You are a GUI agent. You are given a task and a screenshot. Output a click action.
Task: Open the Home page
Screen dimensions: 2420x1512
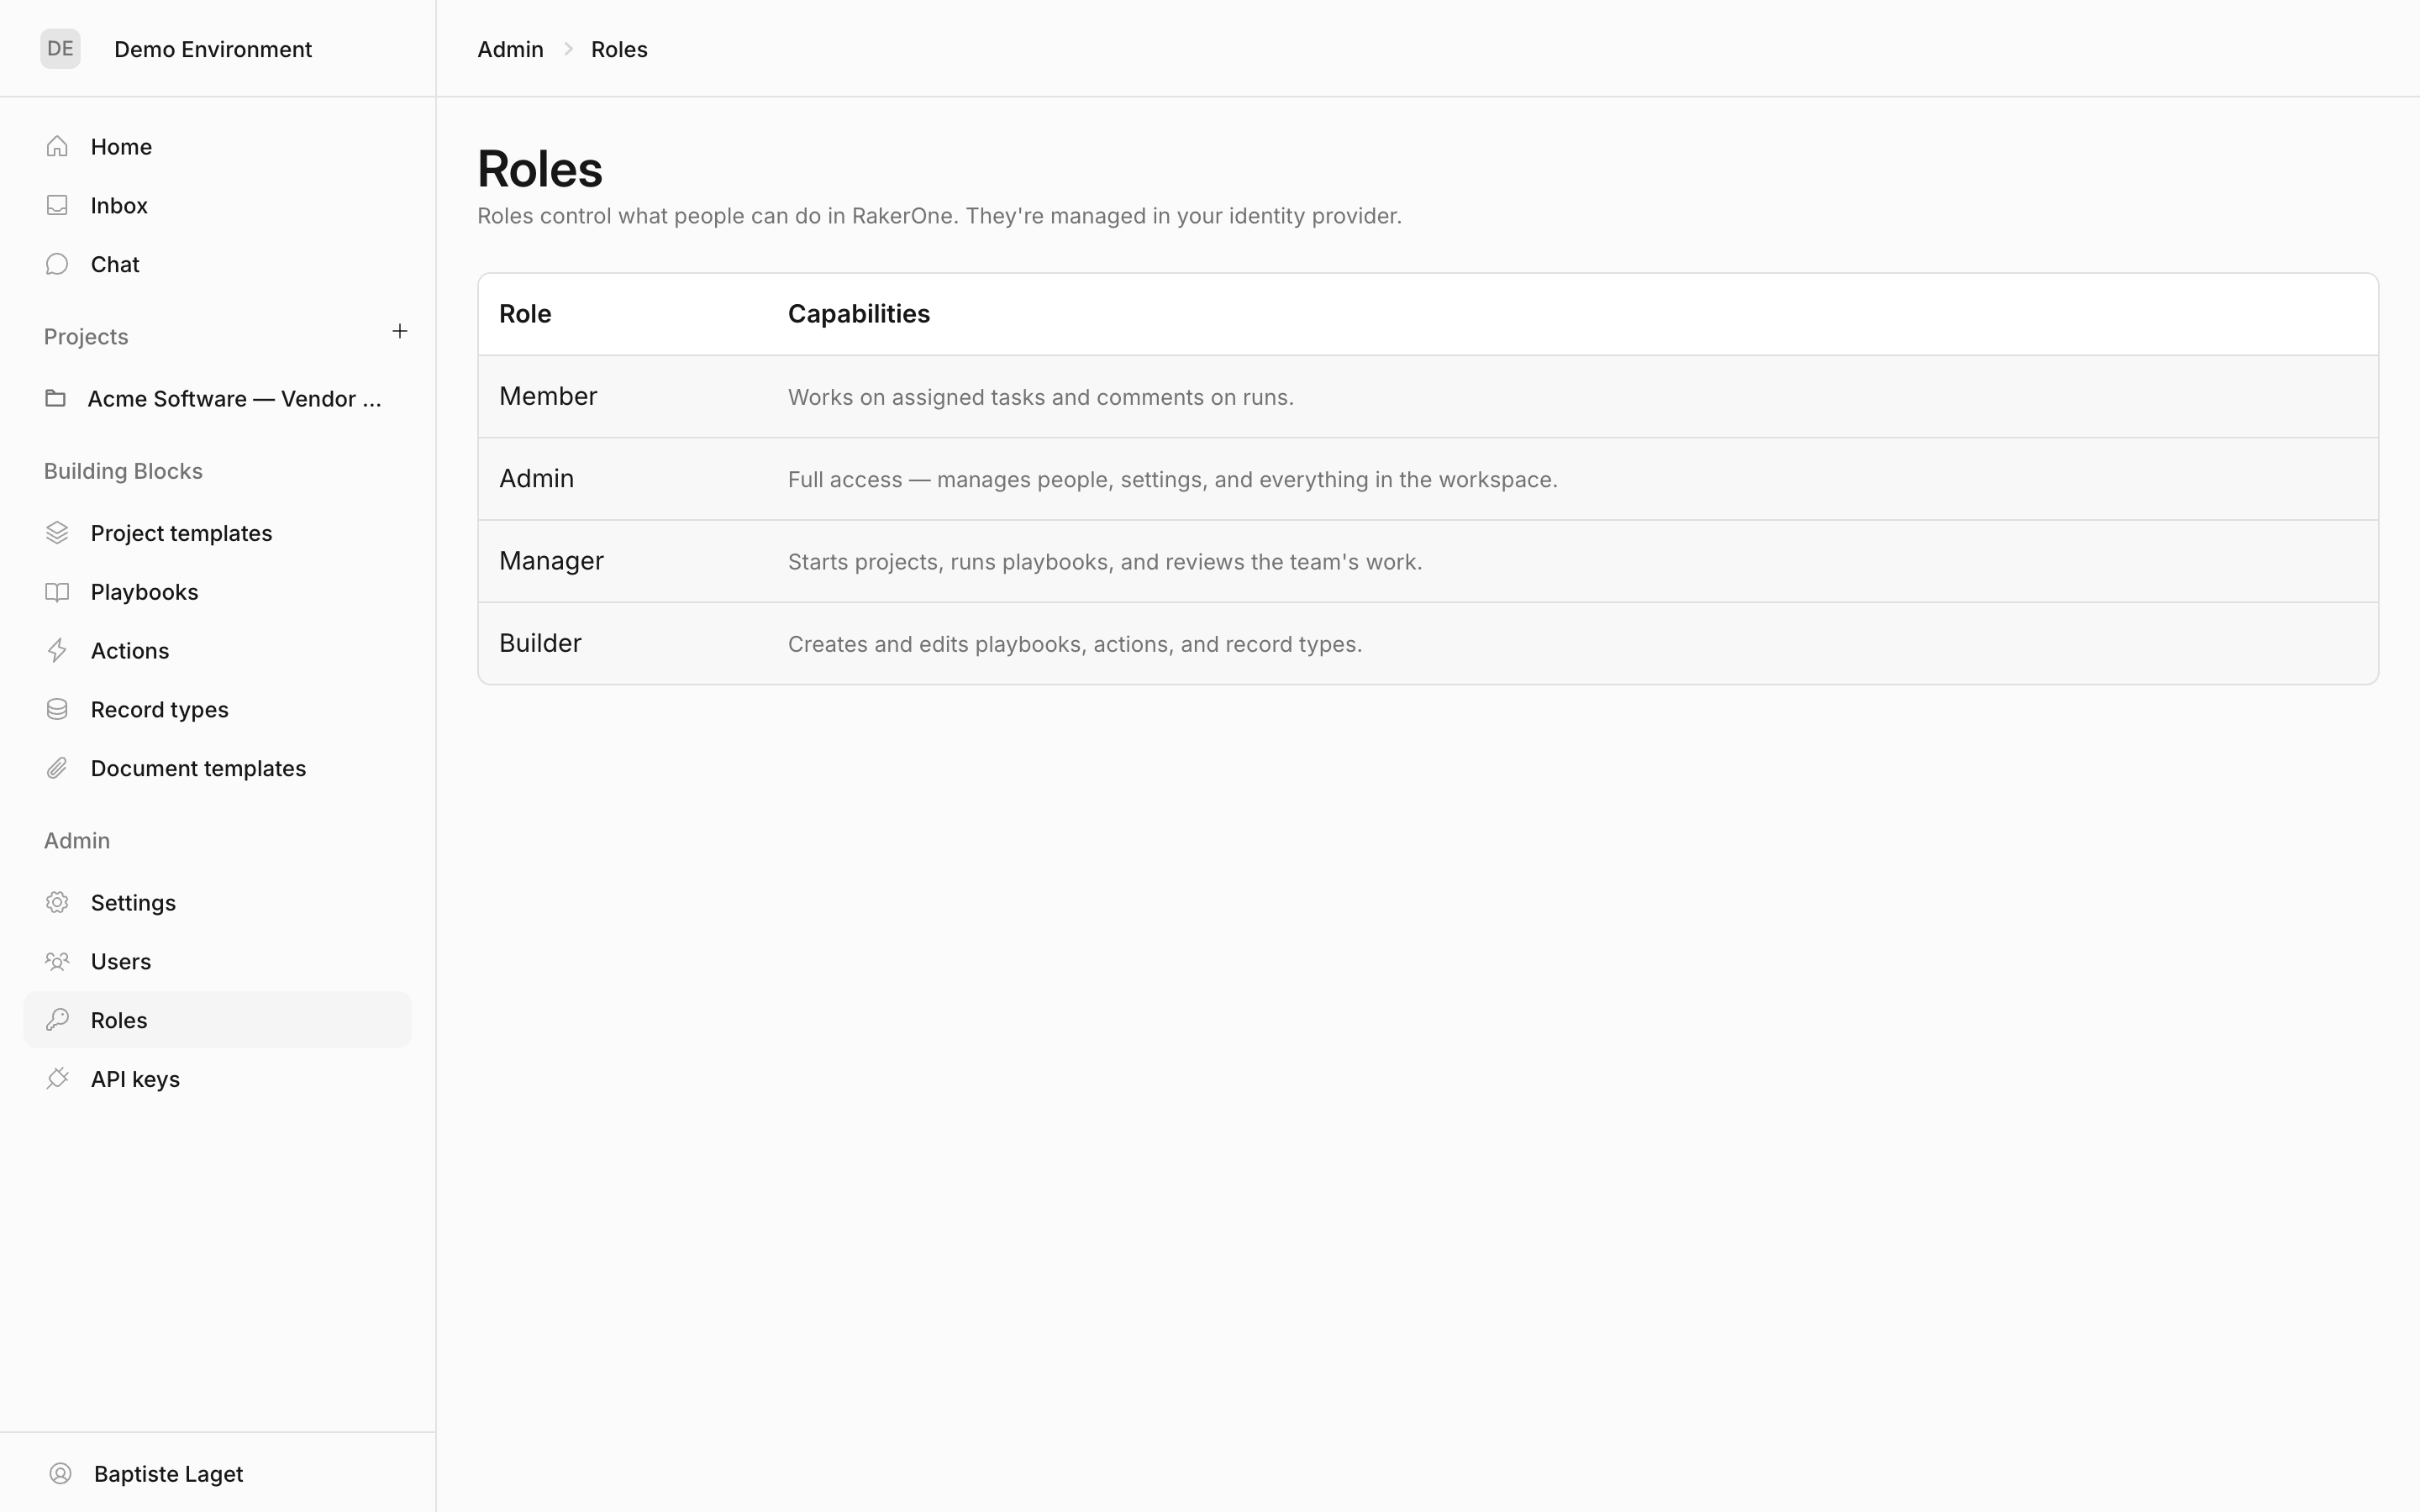point(217,146)
